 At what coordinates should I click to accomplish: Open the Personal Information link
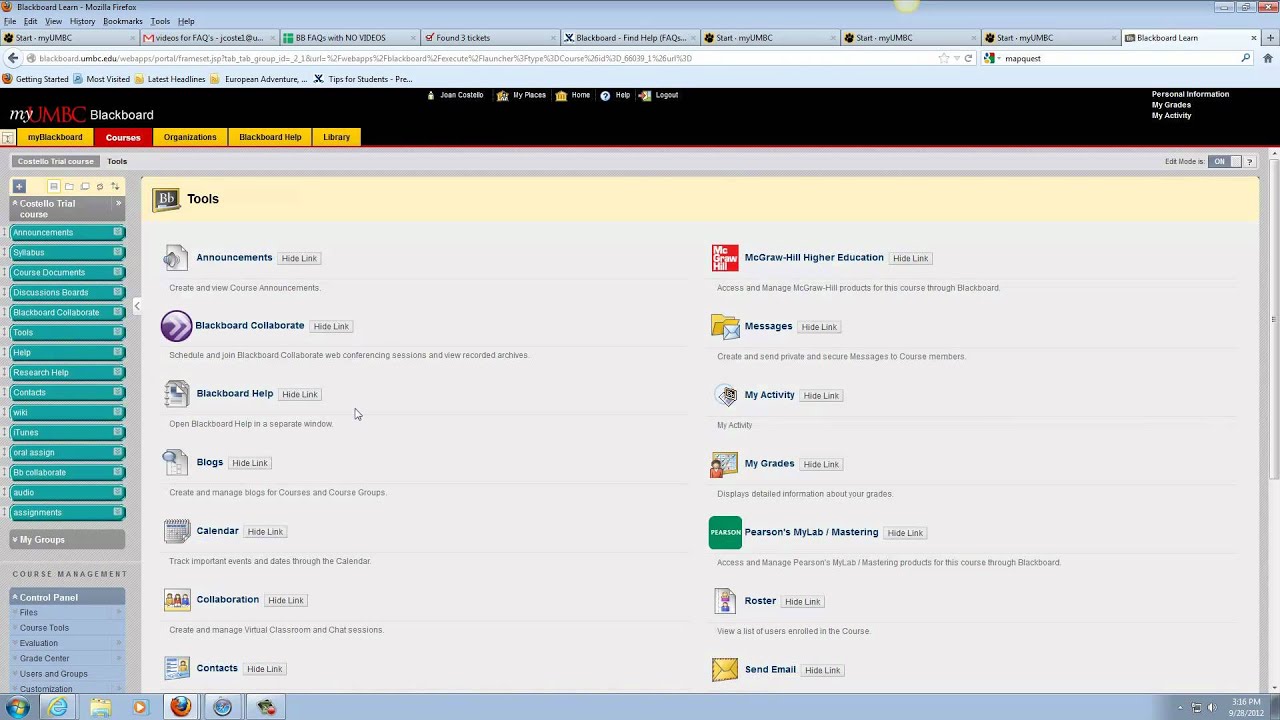[1190, 94]
